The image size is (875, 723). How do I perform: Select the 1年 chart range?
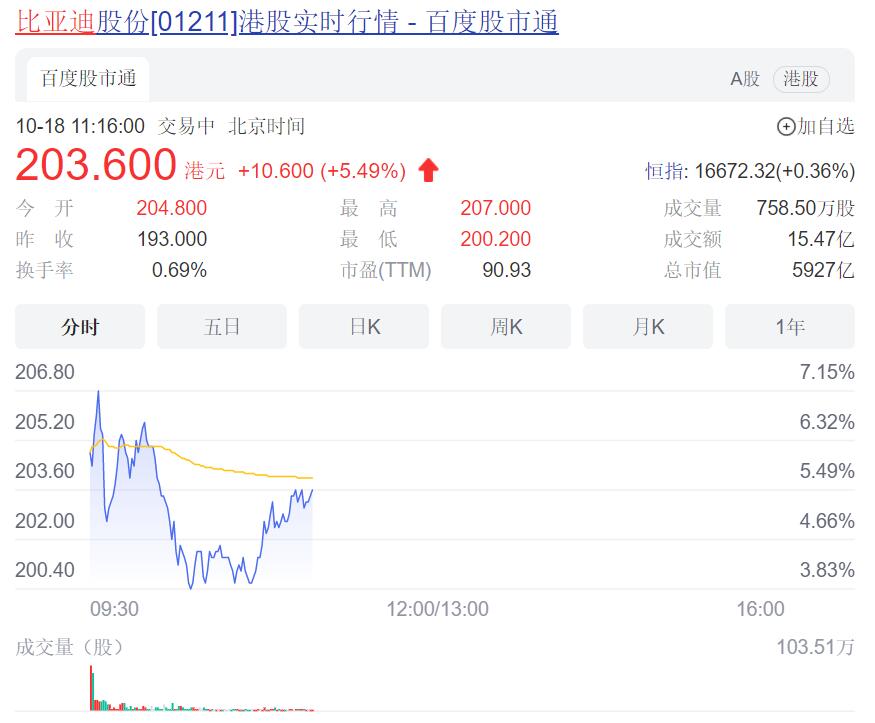[x=789, y=327]
